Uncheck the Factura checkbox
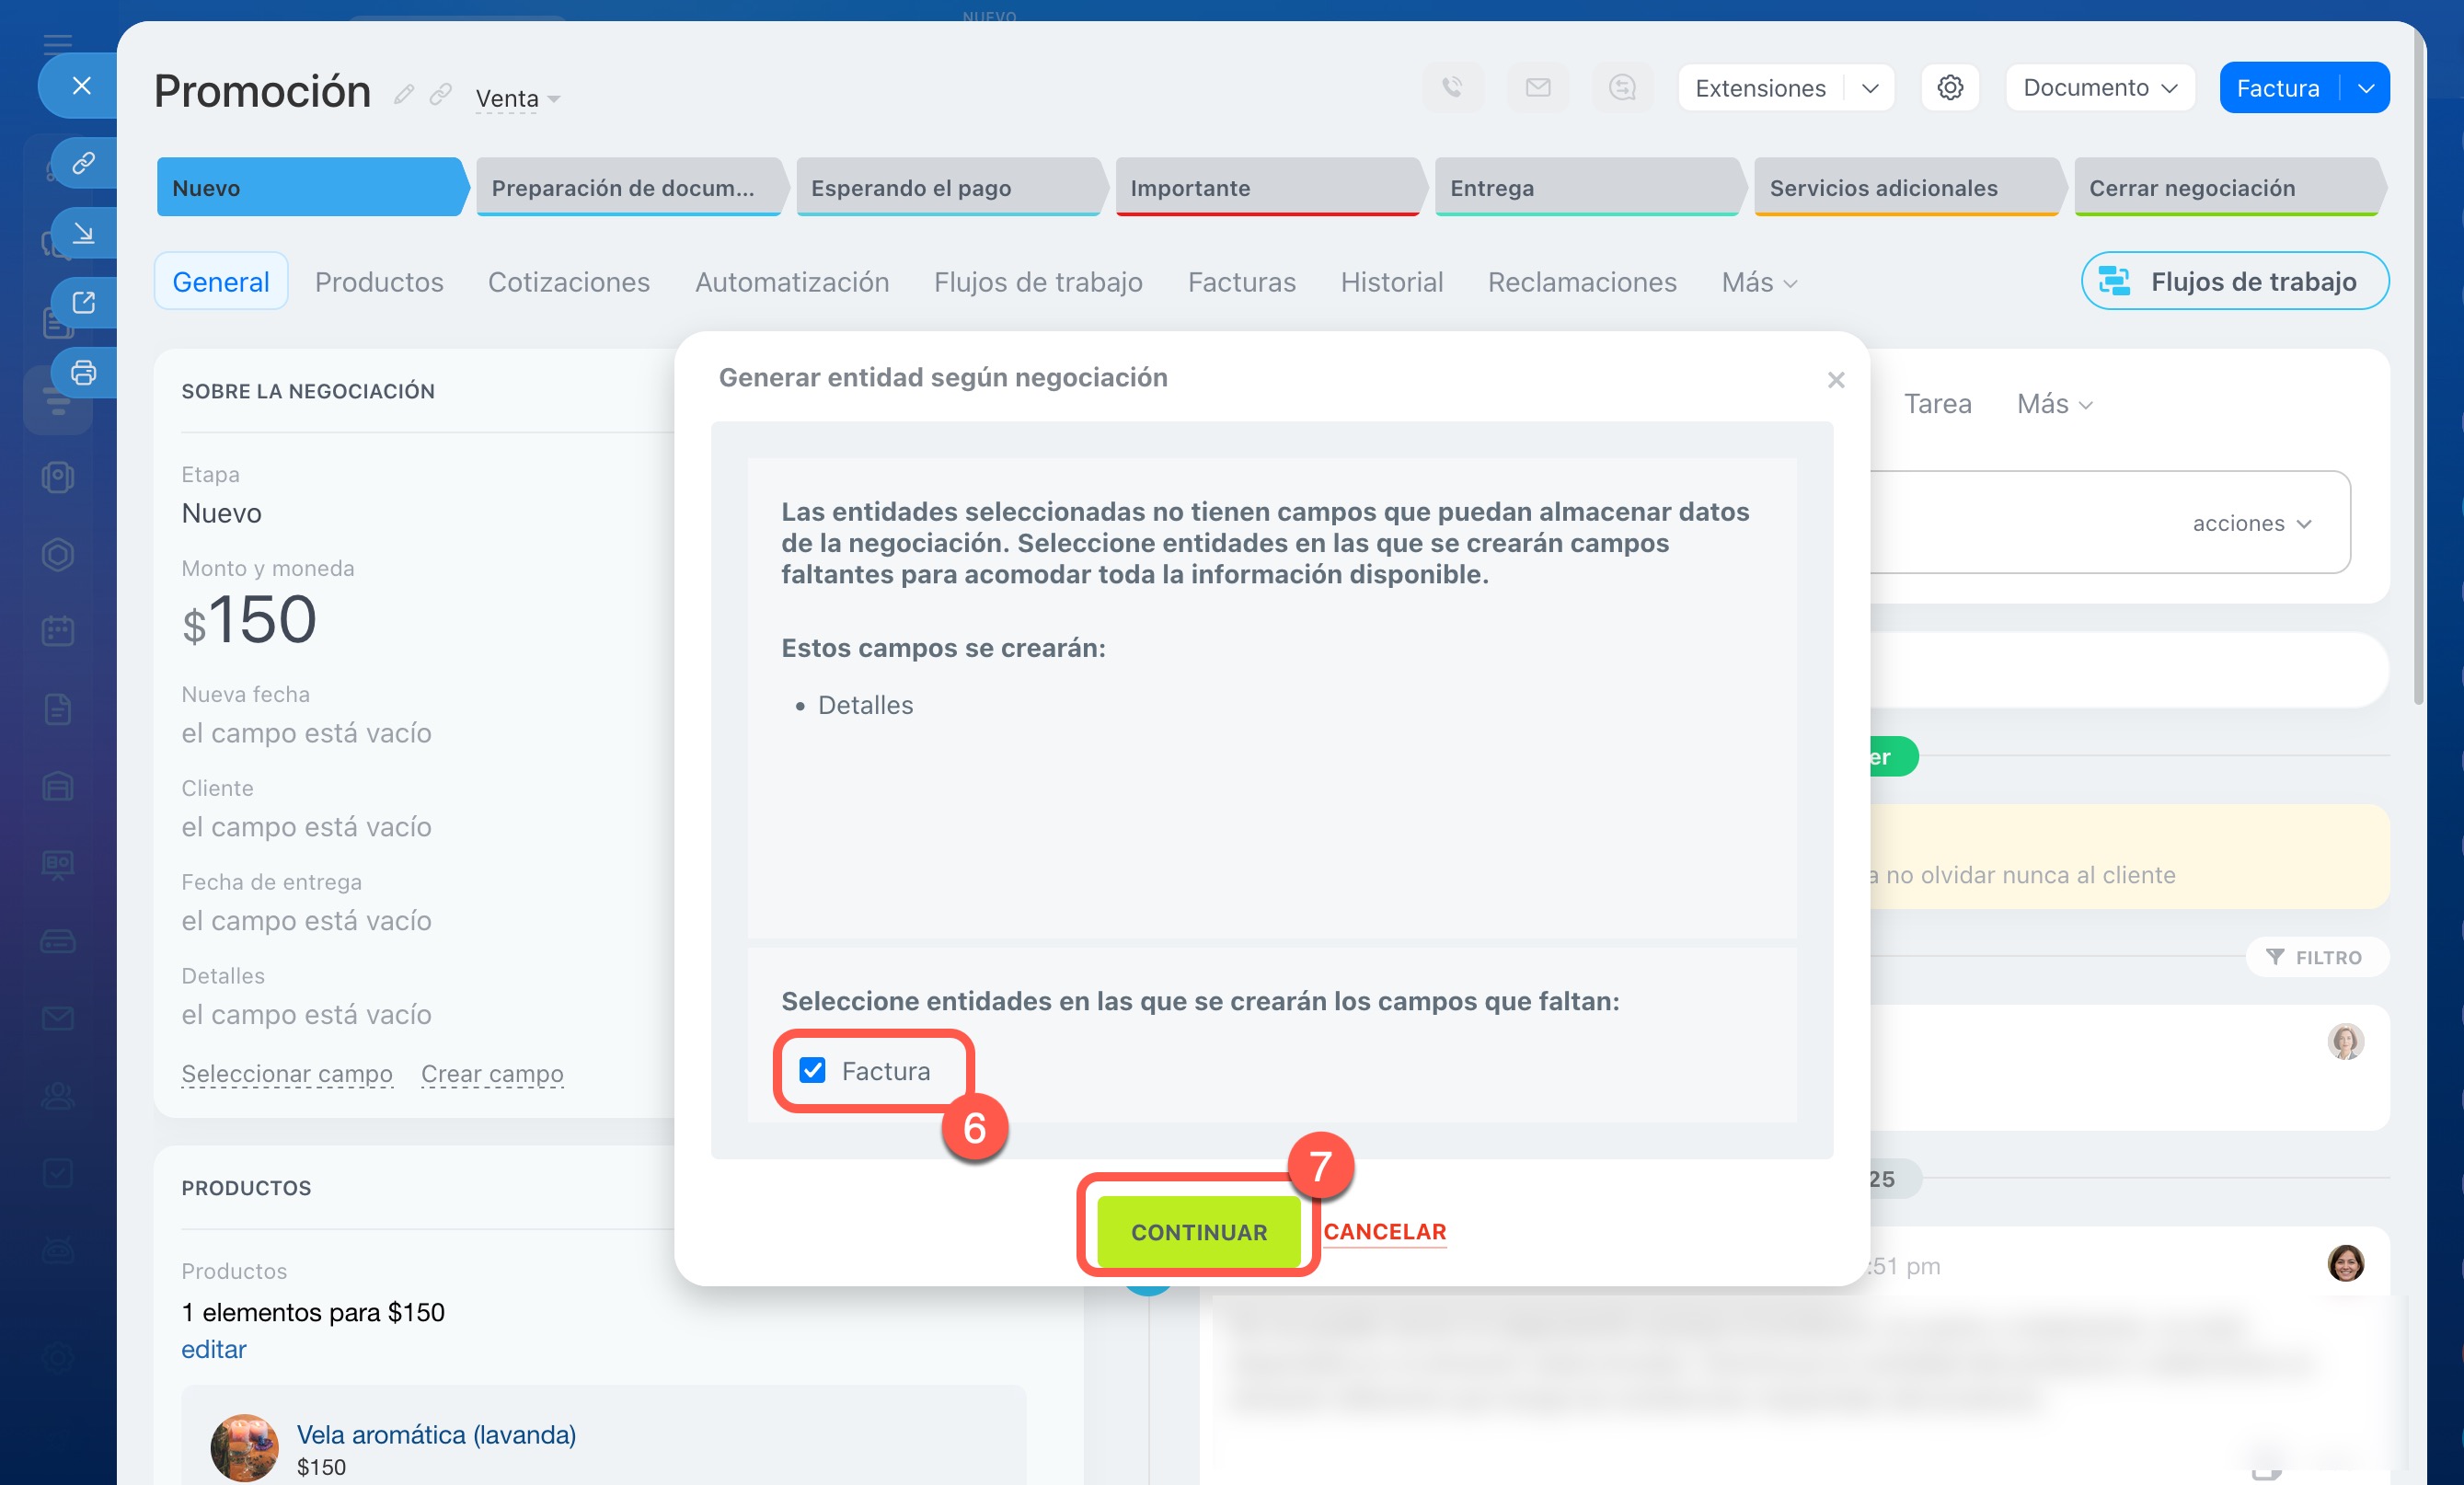The width and height of the screenshot is (2464, 1485). 812,1071
